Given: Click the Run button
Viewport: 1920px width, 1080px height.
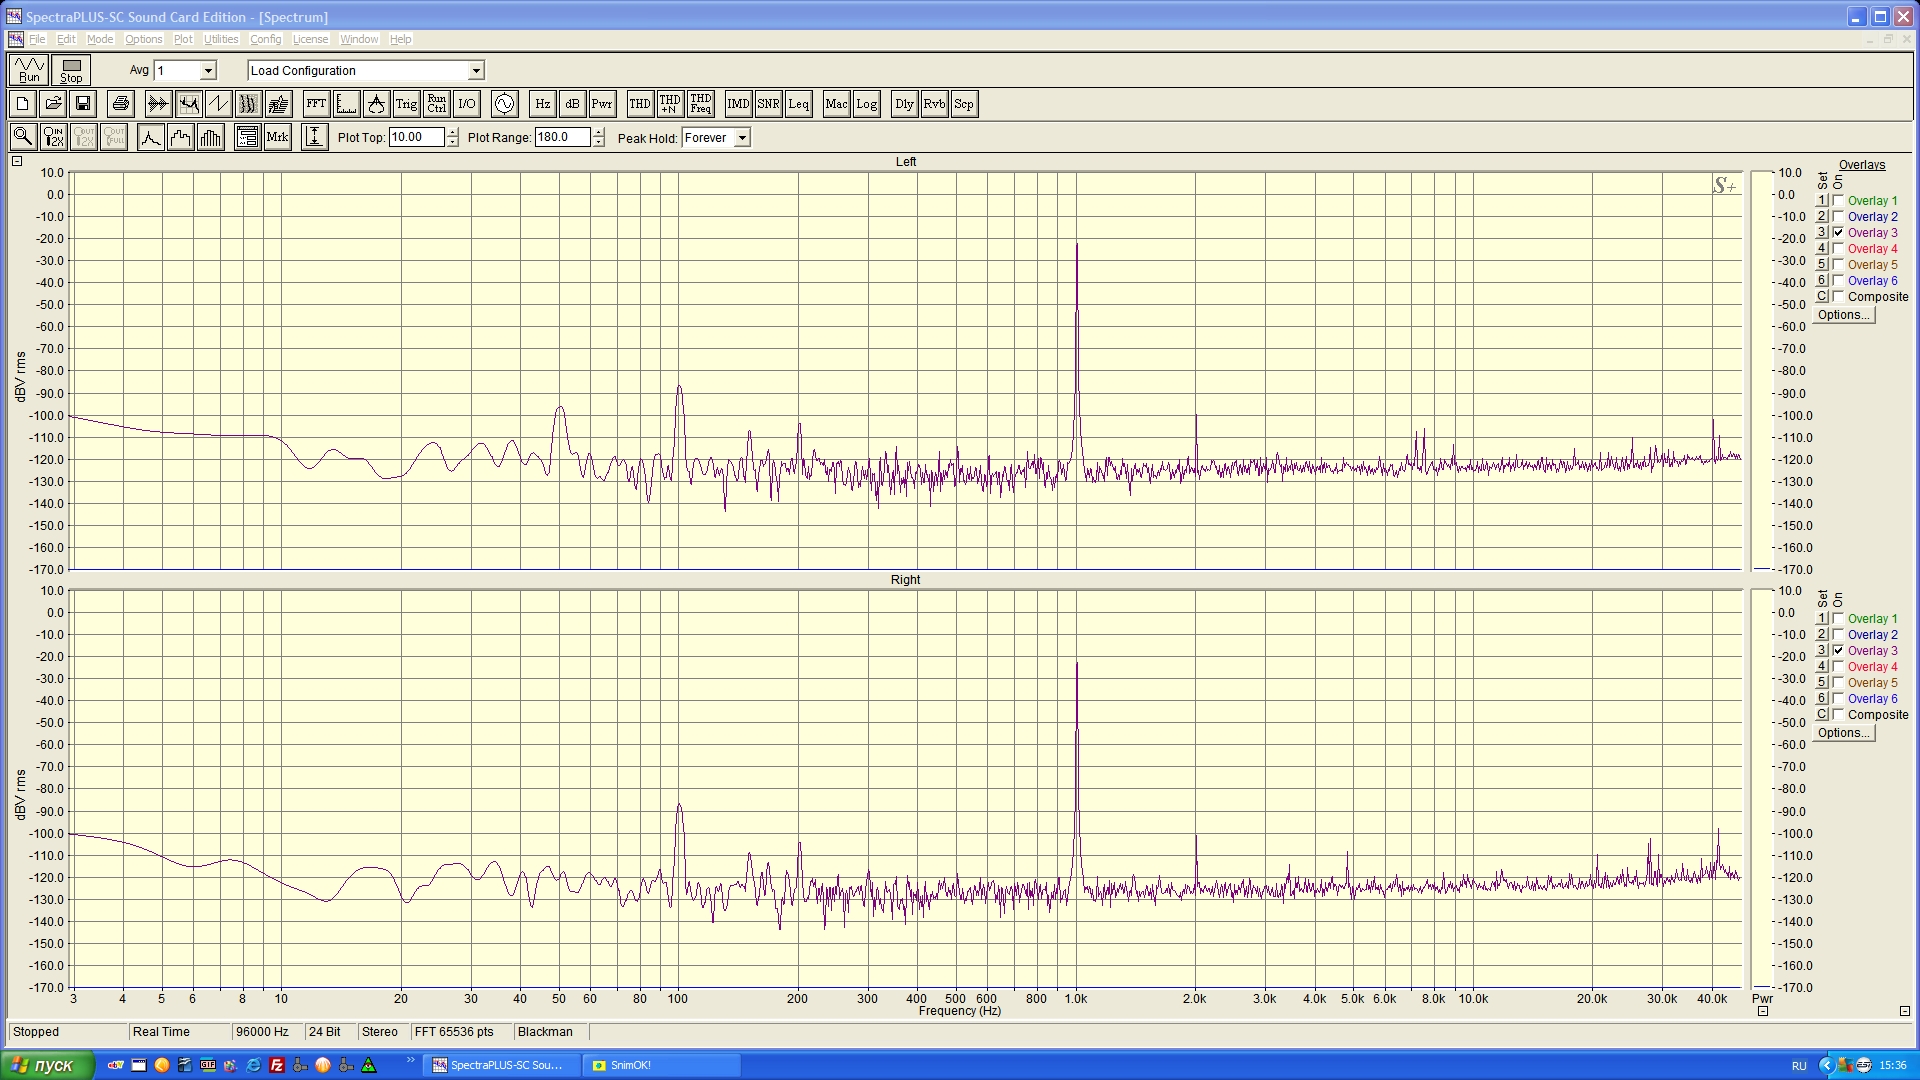Looking at the screenshot, I should (29, 70).
